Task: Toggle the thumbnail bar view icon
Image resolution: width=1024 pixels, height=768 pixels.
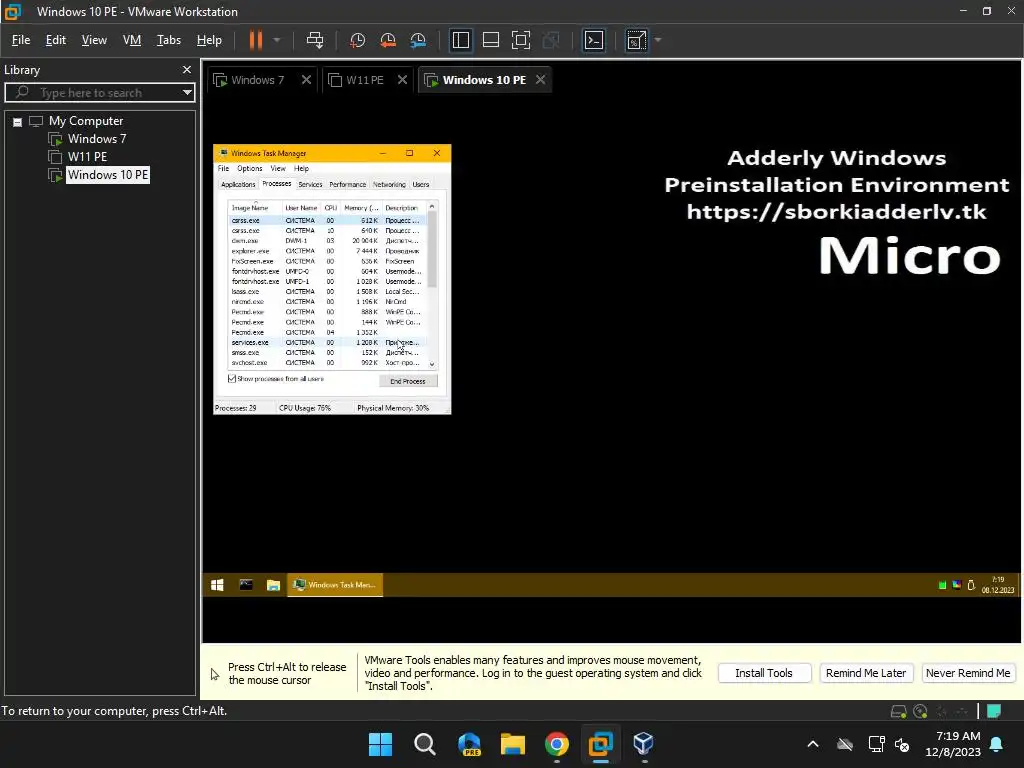Action: pyautogui.click(x=490, y=40)
